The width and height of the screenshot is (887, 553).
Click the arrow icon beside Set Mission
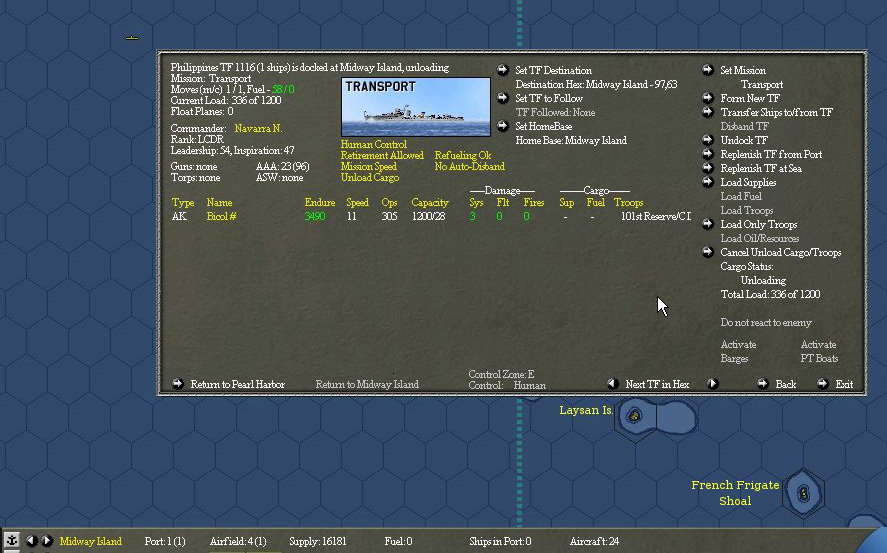click(x=708, y=70)
